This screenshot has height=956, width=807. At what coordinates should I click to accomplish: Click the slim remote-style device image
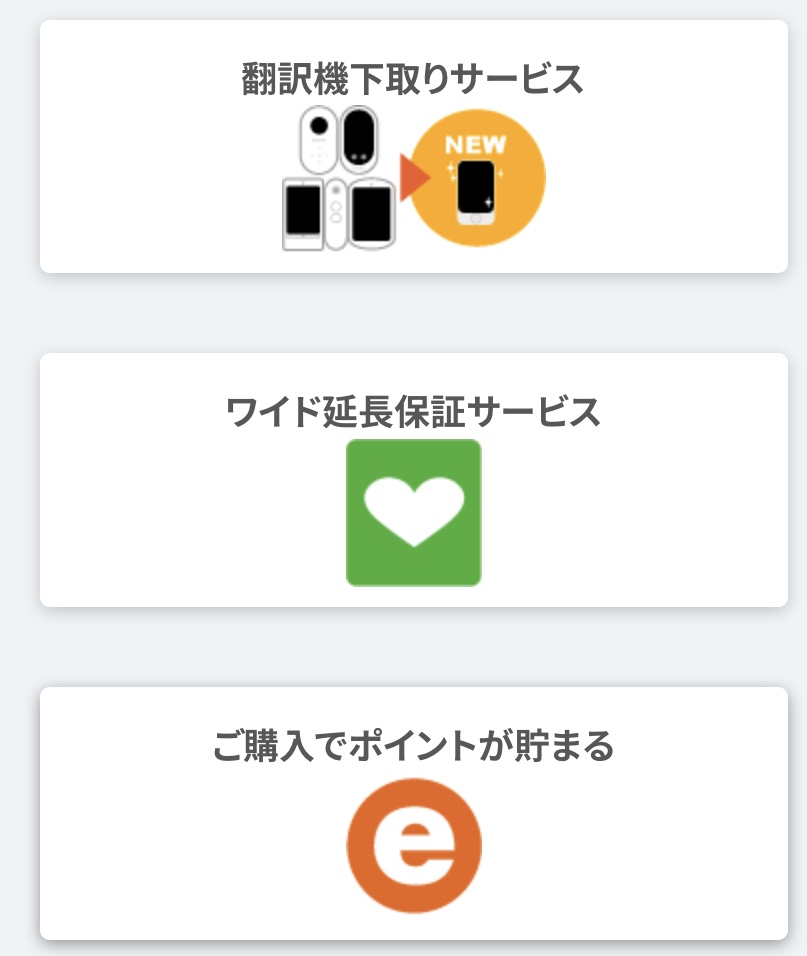(335, 213)
